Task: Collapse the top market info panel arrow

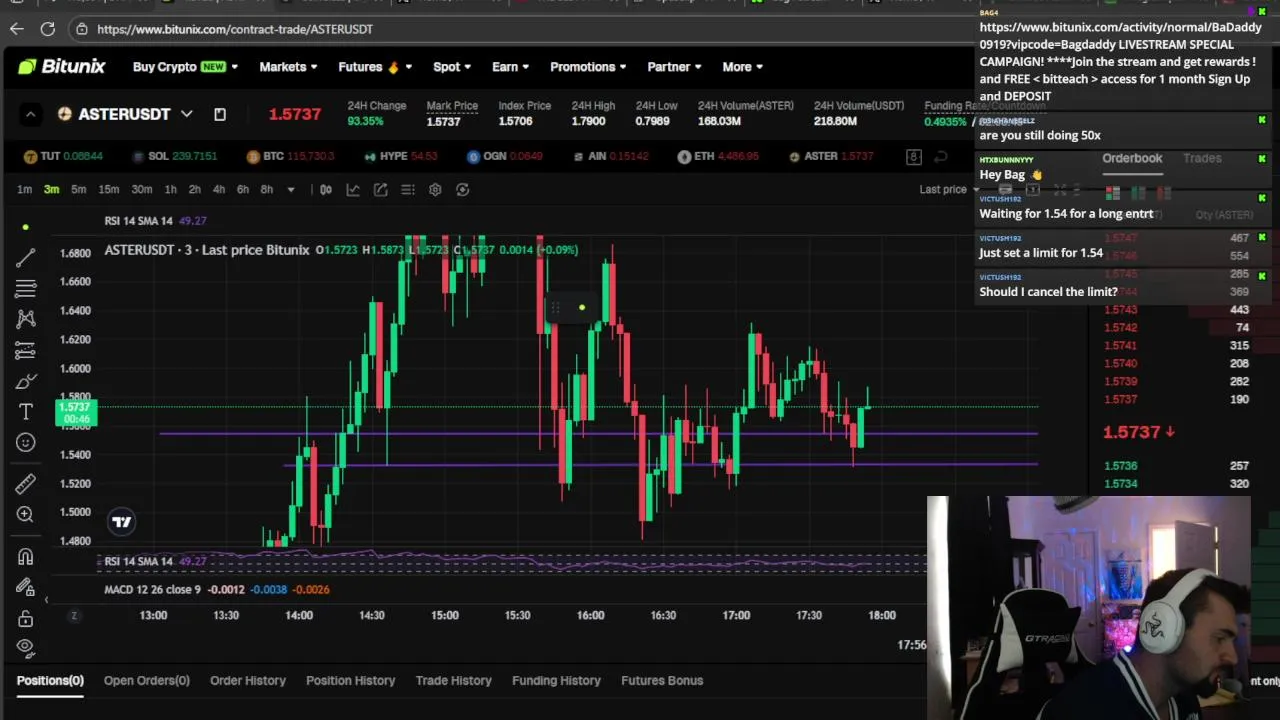Action: click(x=30, y=114)
